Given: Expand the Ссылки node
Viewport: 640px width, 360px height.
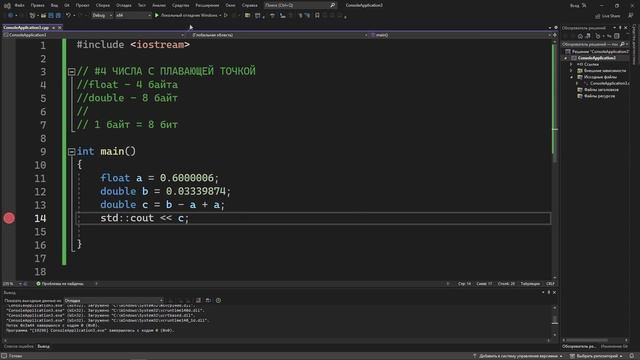Looking at the screenshot, I should point(571,64).
